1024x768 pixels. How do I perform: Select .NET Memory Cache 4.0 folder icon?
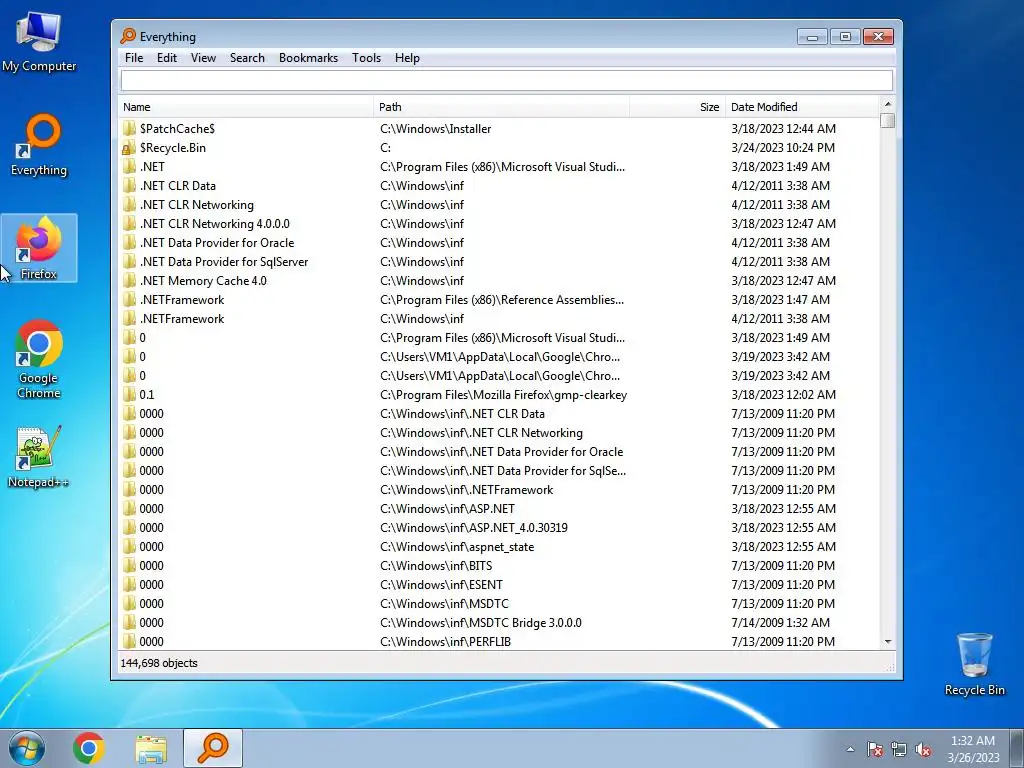click(129, 281)
